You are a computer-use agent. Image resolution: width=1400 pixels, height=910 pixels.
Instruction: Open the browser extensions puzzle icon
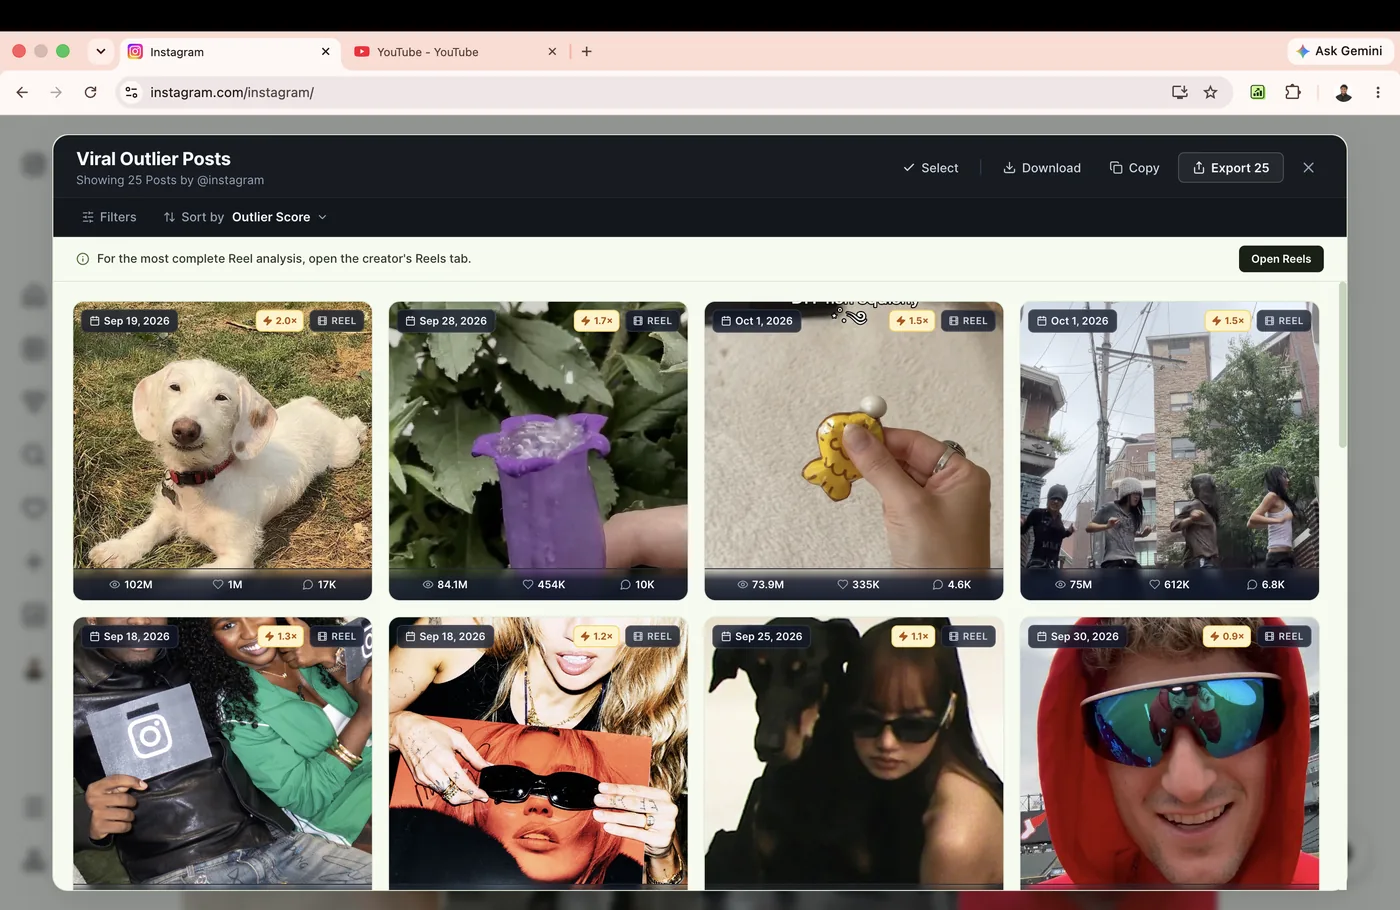pos(1293,92)
